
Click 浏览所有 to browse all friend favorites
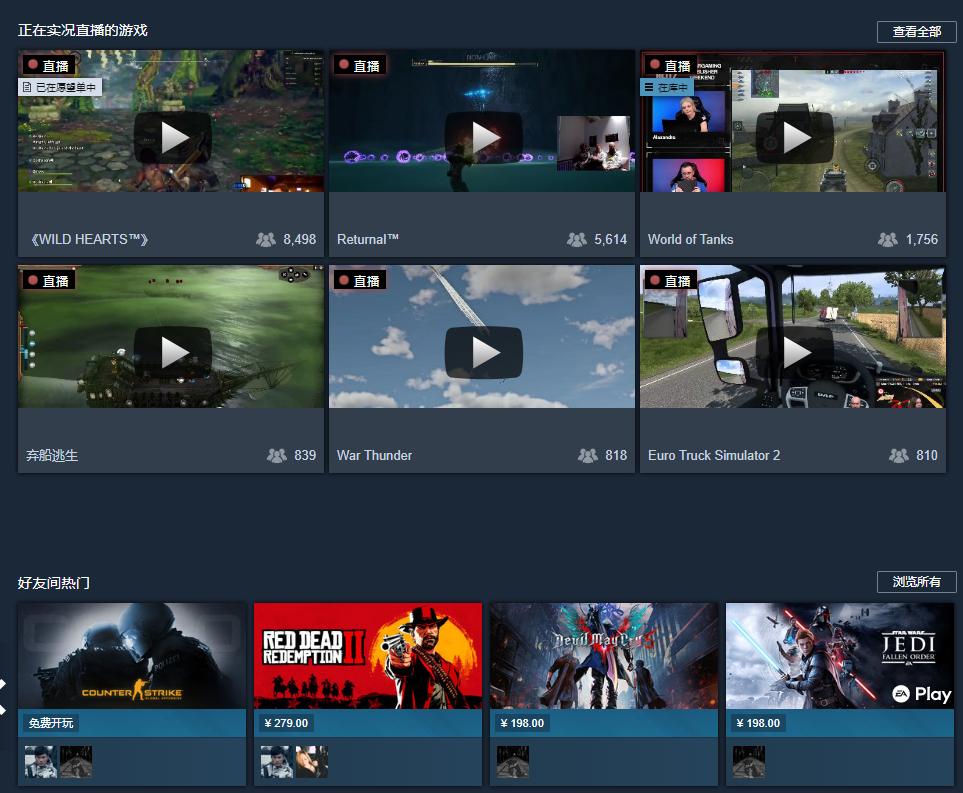pyautogui.click(x=916, y=582)
